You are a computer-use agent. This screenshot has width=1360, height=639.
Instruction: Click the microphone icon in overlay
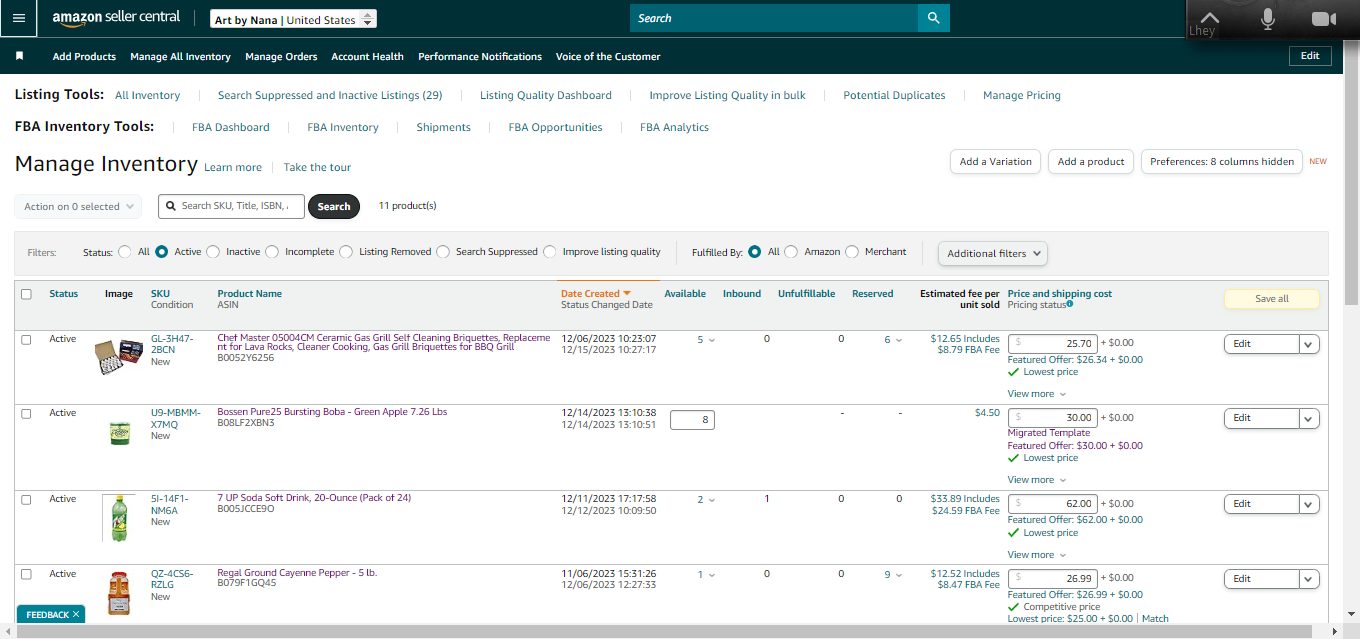(x=1268, y=18)
